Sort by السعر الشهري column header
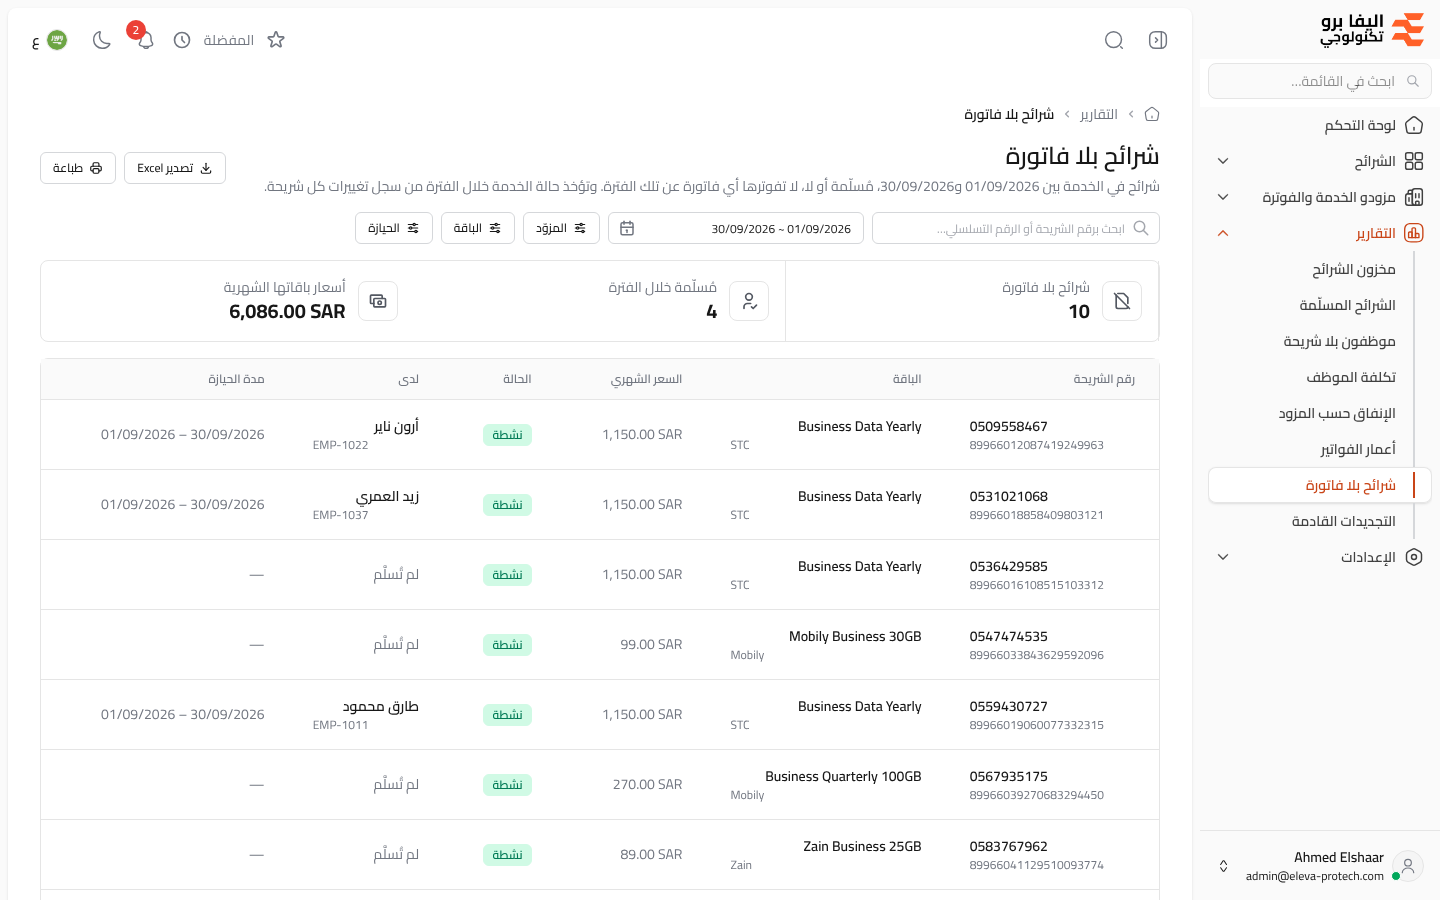This screenshot has width=1440, height=900. [x=647, y=379]
